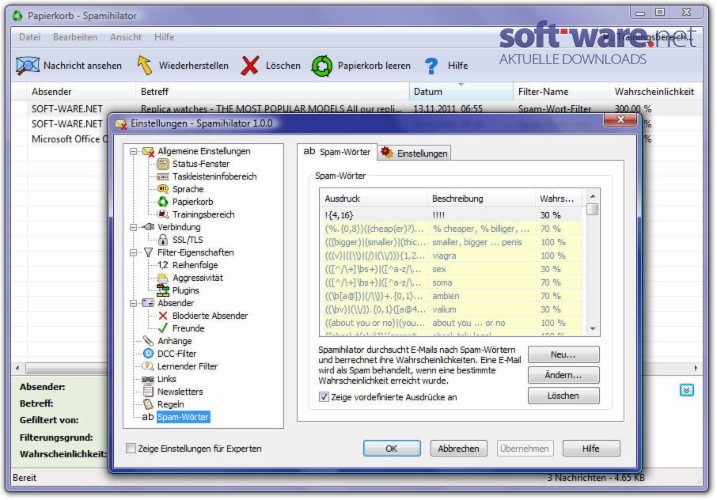Click the Wiederherstellen arrow icon
717x500 pixels.
[x=144, y=65]
